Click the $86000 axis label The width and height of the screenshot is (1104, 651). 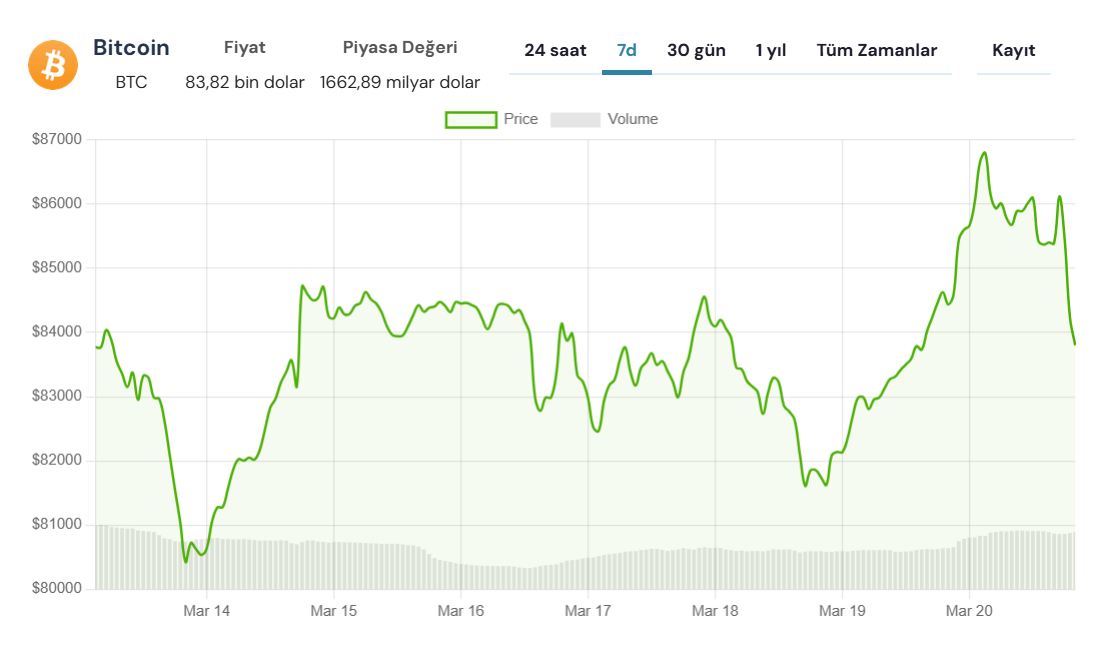pos(57,203)
